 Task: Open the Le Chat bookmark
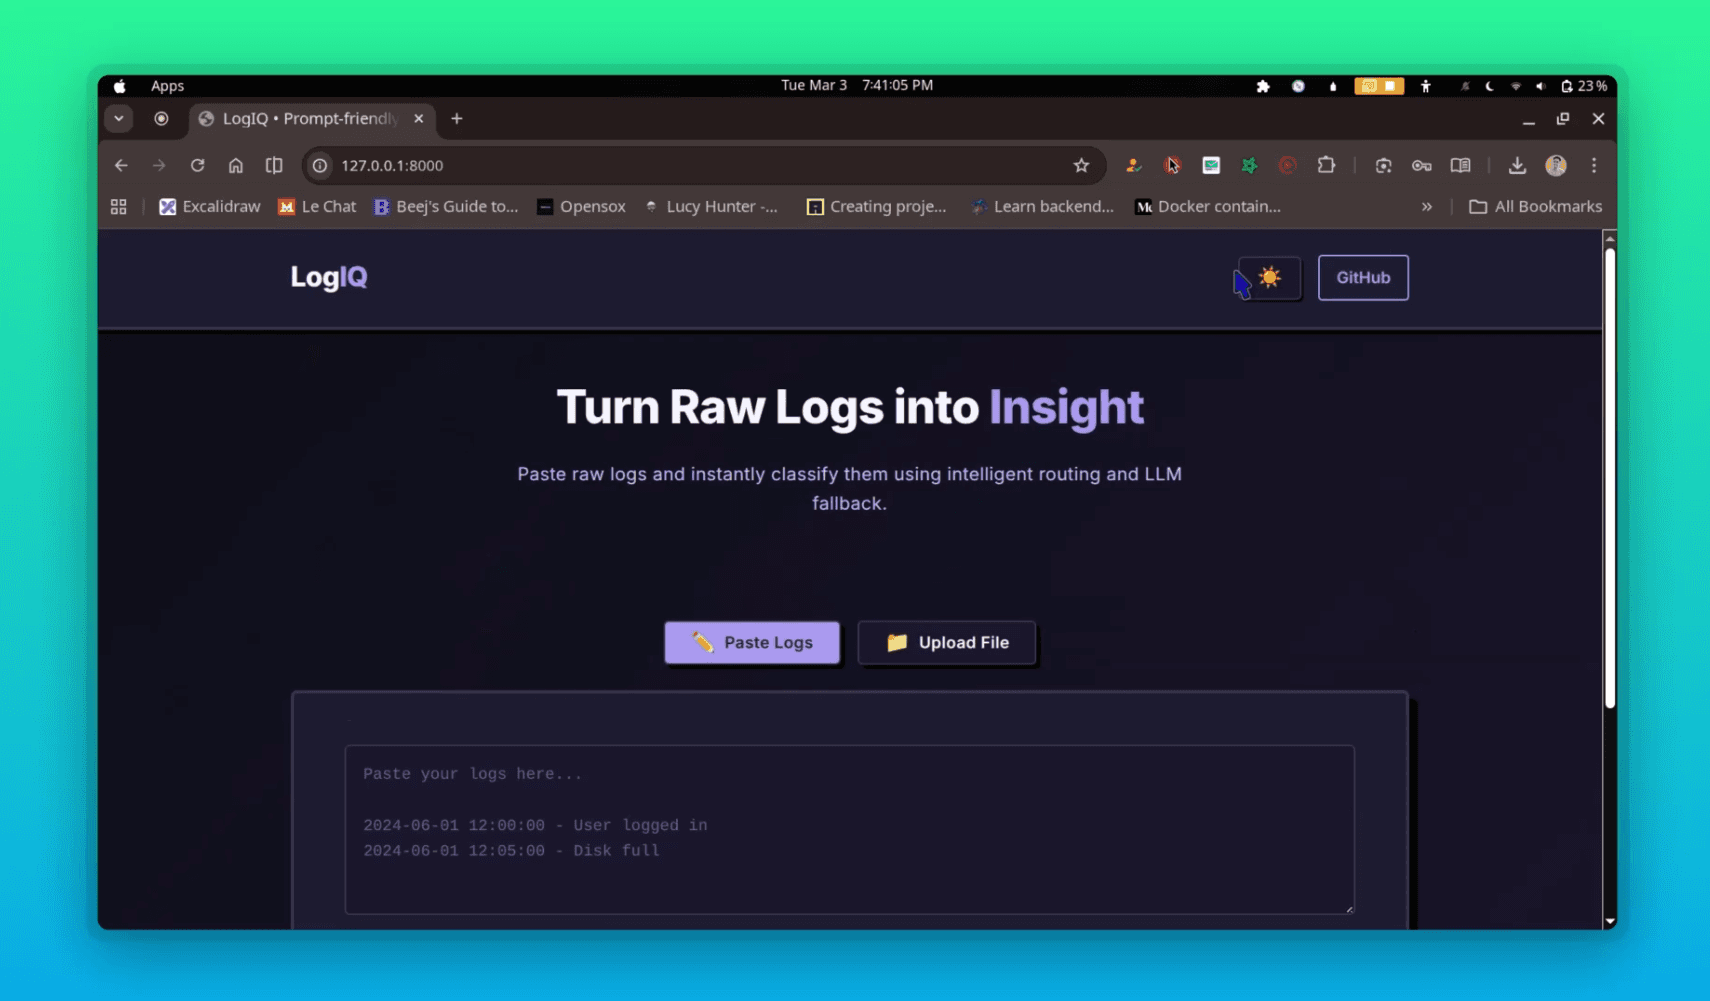click(317, 207)
